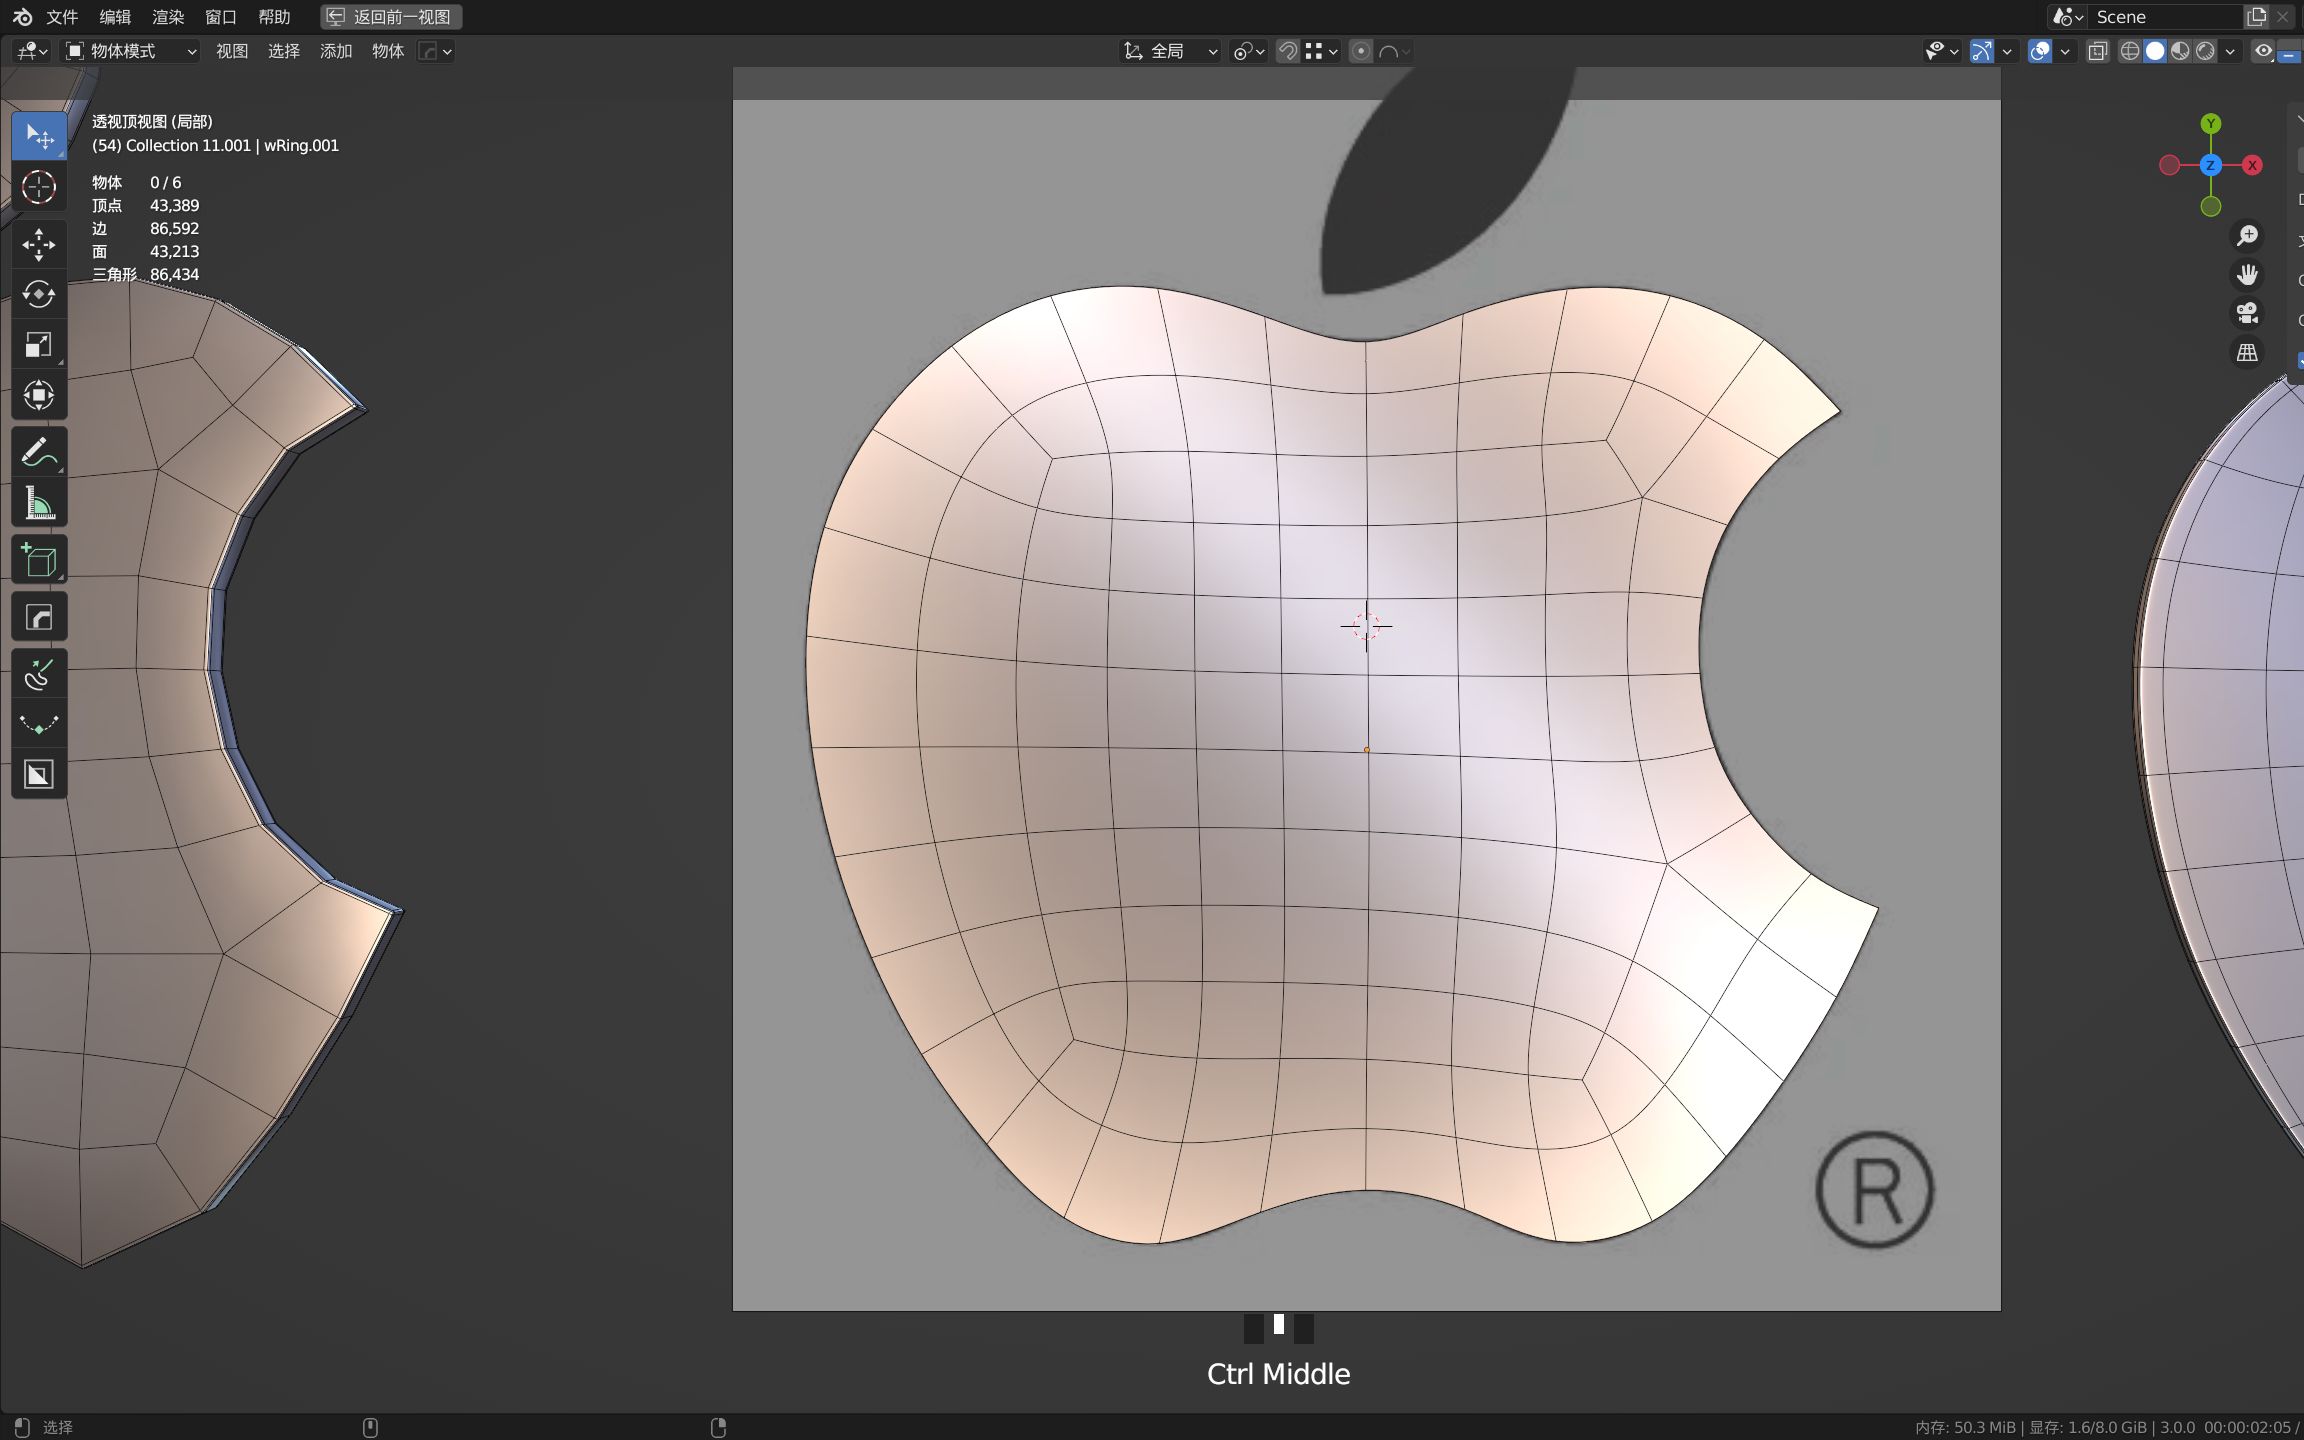Toggle X-ray display mode
2304x1440 pixels.
tap(2097, 51)
